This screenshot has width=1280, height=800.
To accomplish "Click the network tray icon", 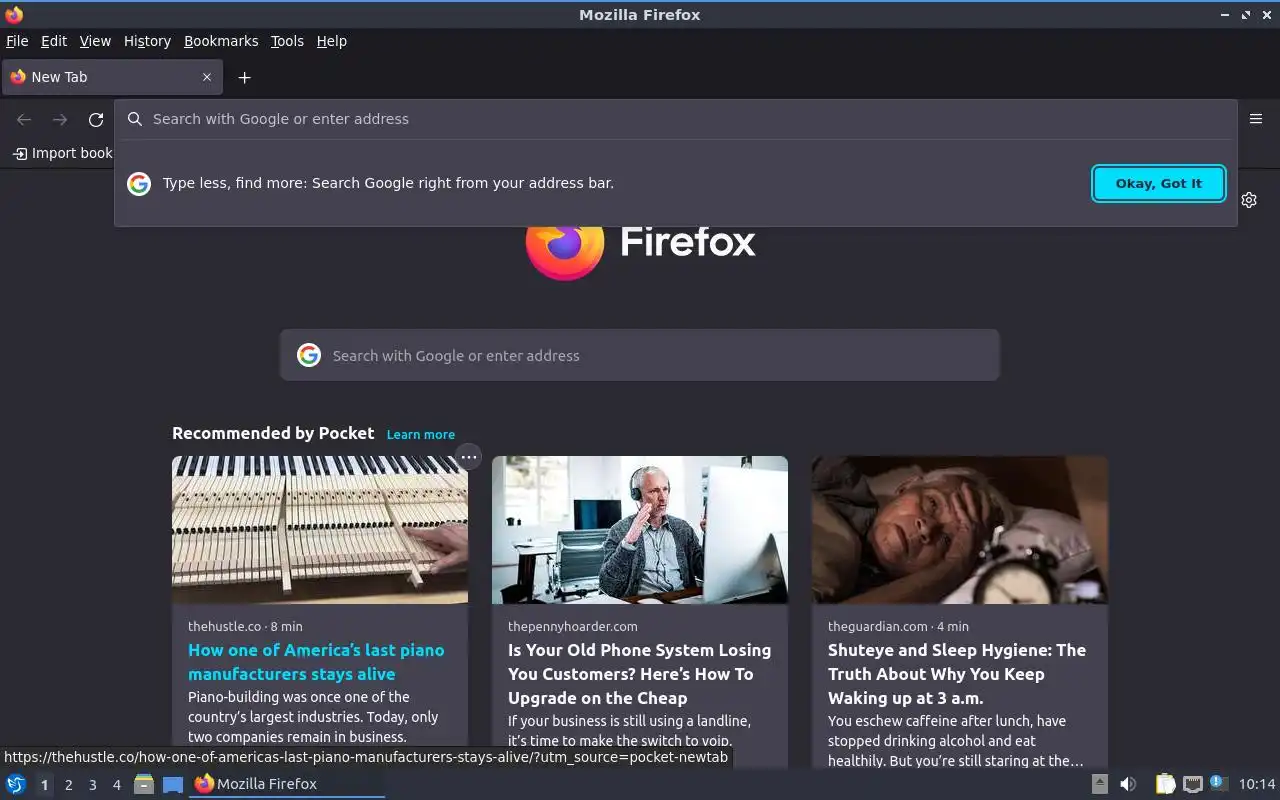I will pyautogui.click(x=1192, y=784).
